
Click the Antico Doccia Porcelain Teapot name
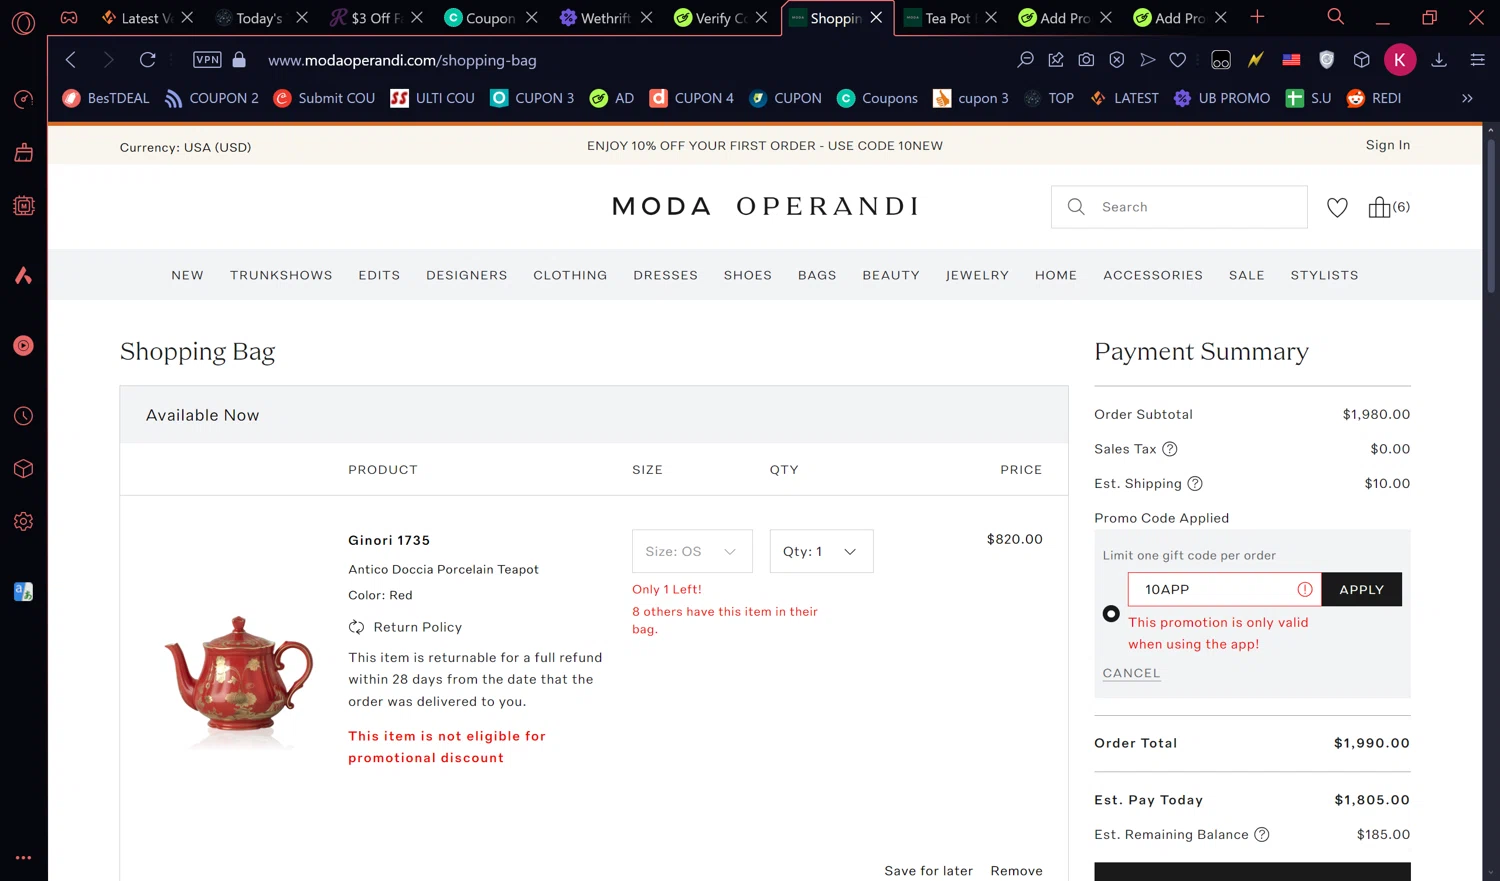[443, 569]
